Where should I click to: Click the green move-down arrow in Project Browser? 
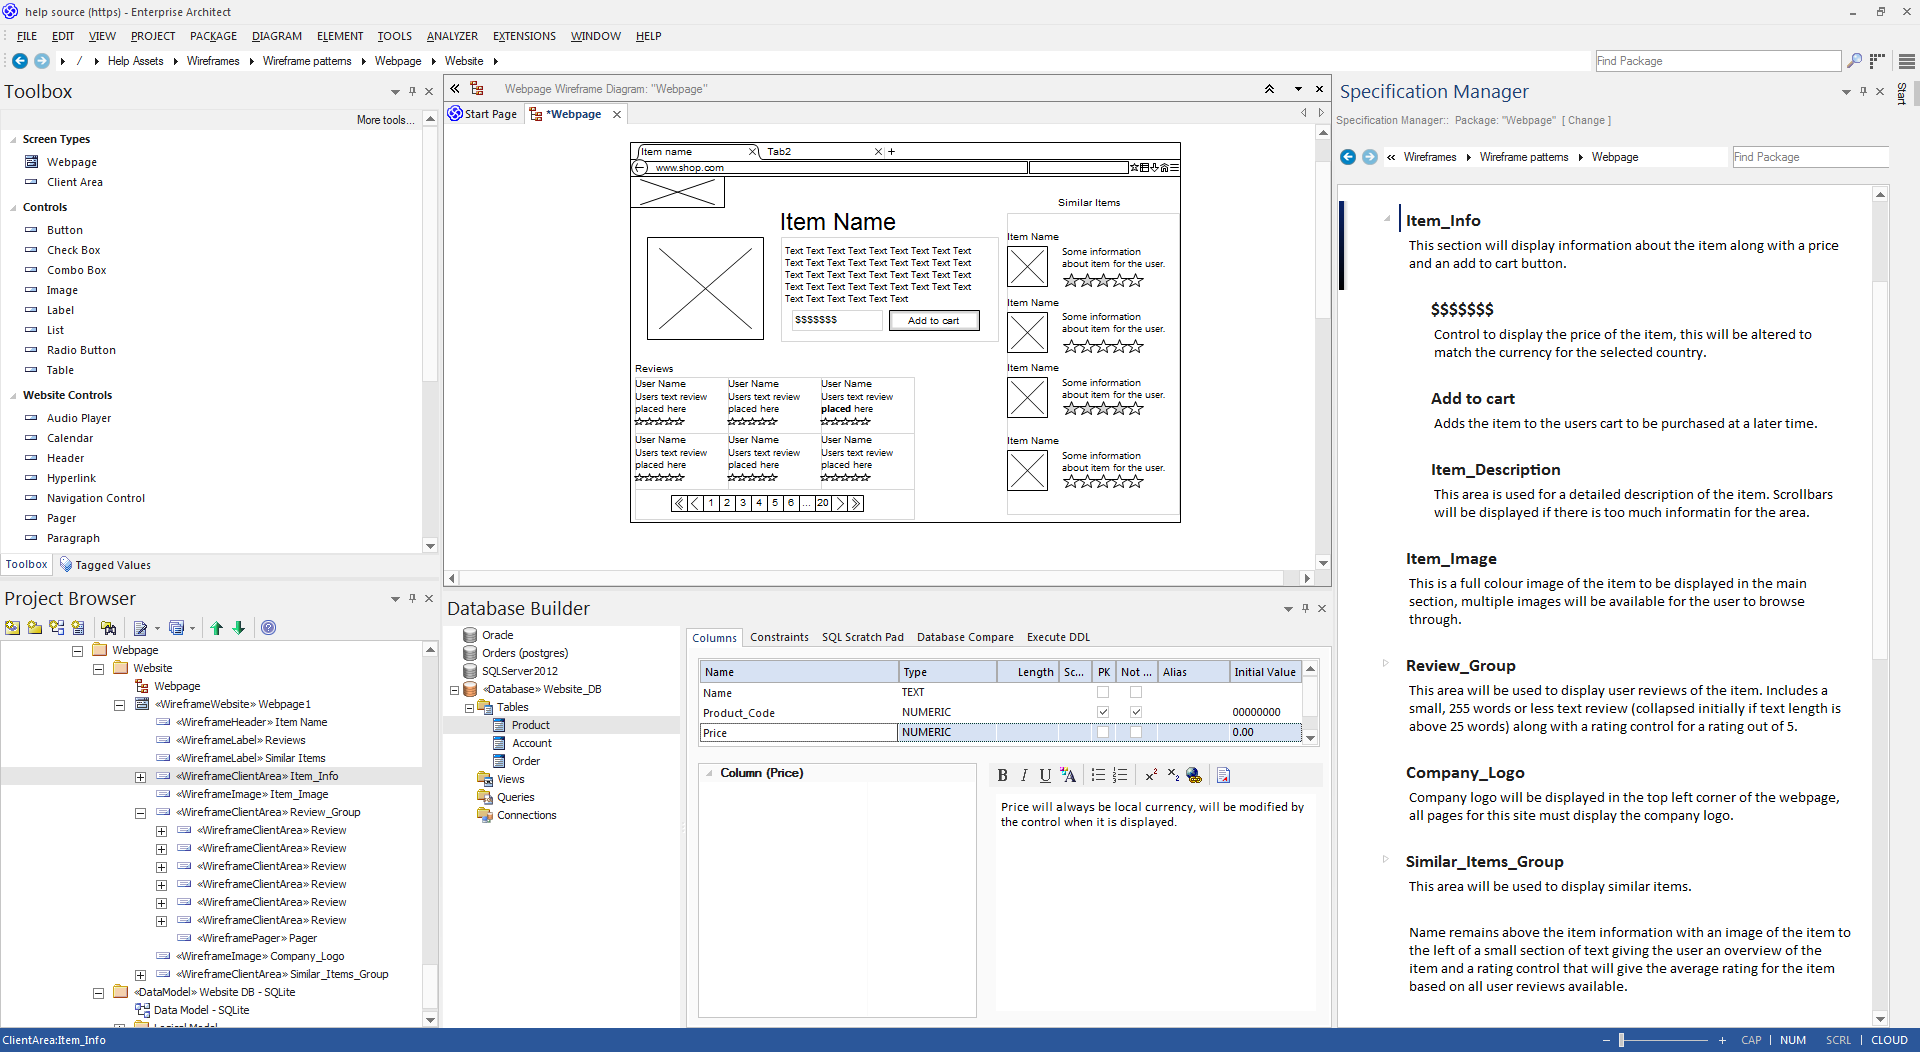coord(239,628)
